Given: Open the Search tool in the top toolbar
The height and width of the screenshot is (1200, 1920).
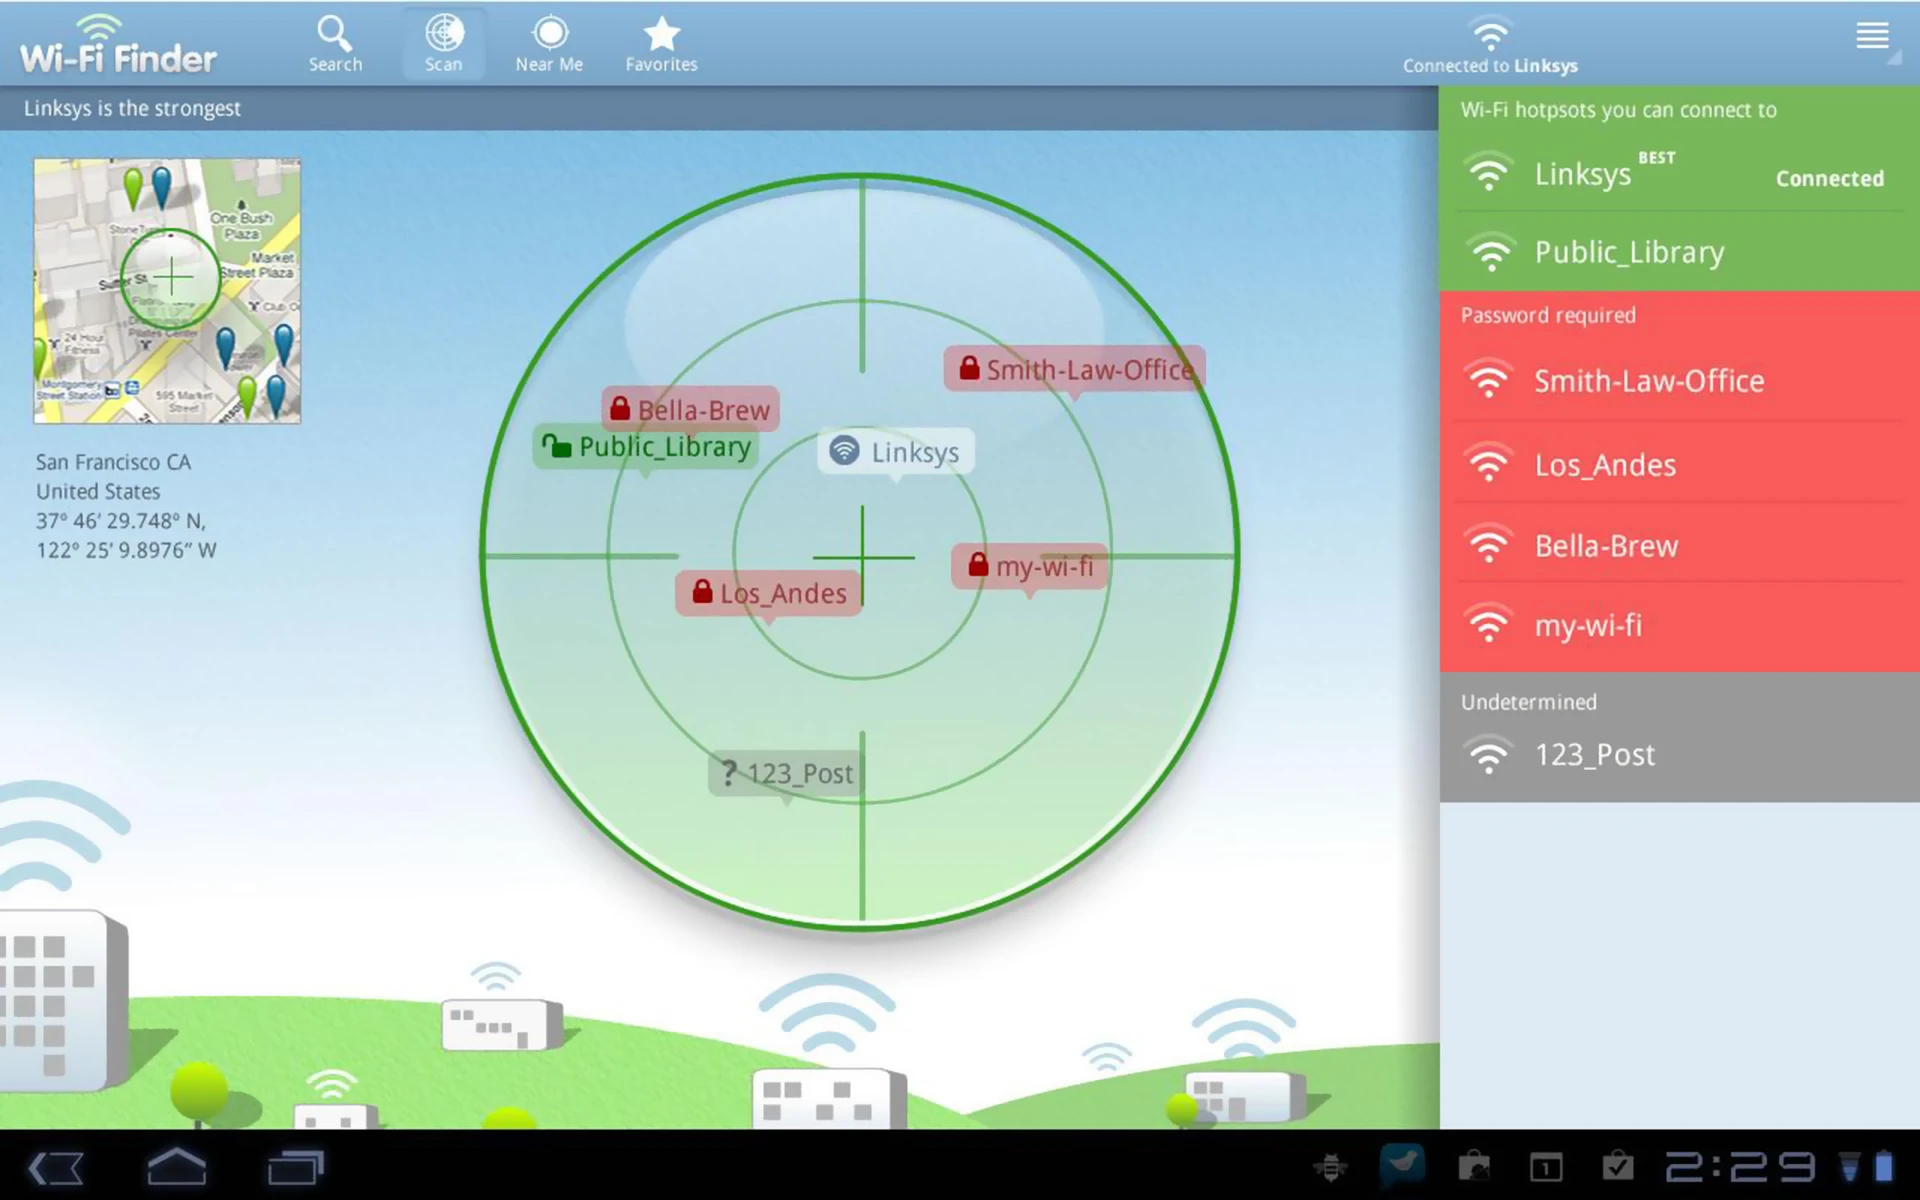Looking at the screenshot, I should tap(334, 40).
